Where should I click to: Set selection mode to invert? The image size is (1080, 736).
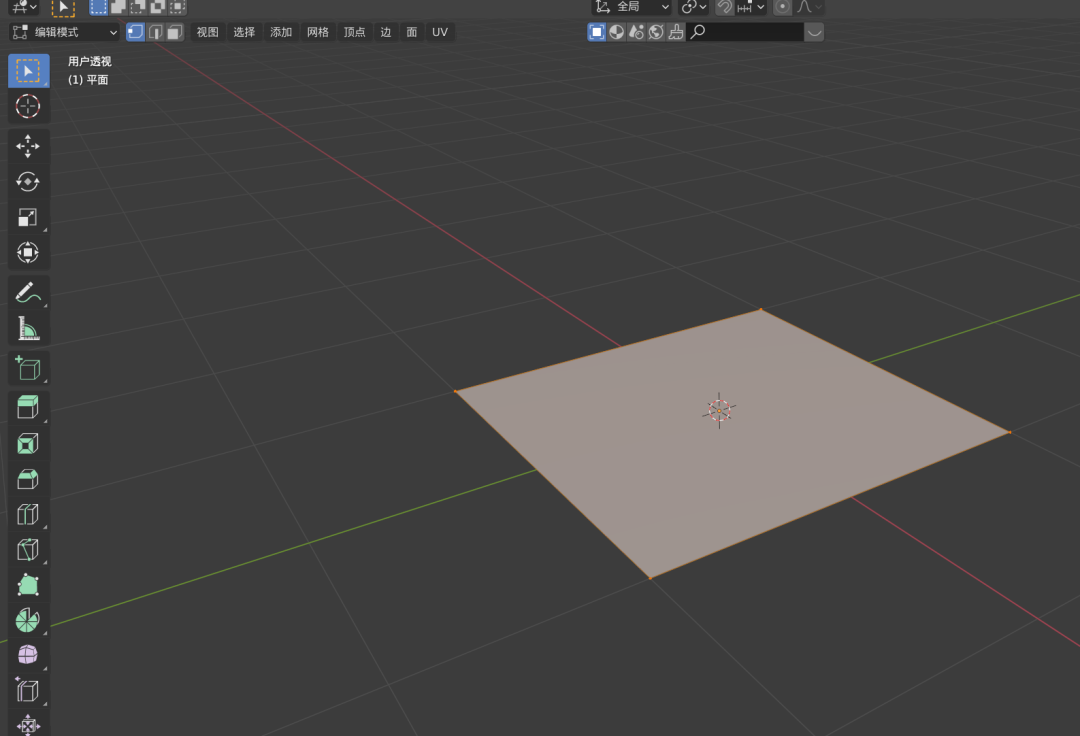coord(158,7)
